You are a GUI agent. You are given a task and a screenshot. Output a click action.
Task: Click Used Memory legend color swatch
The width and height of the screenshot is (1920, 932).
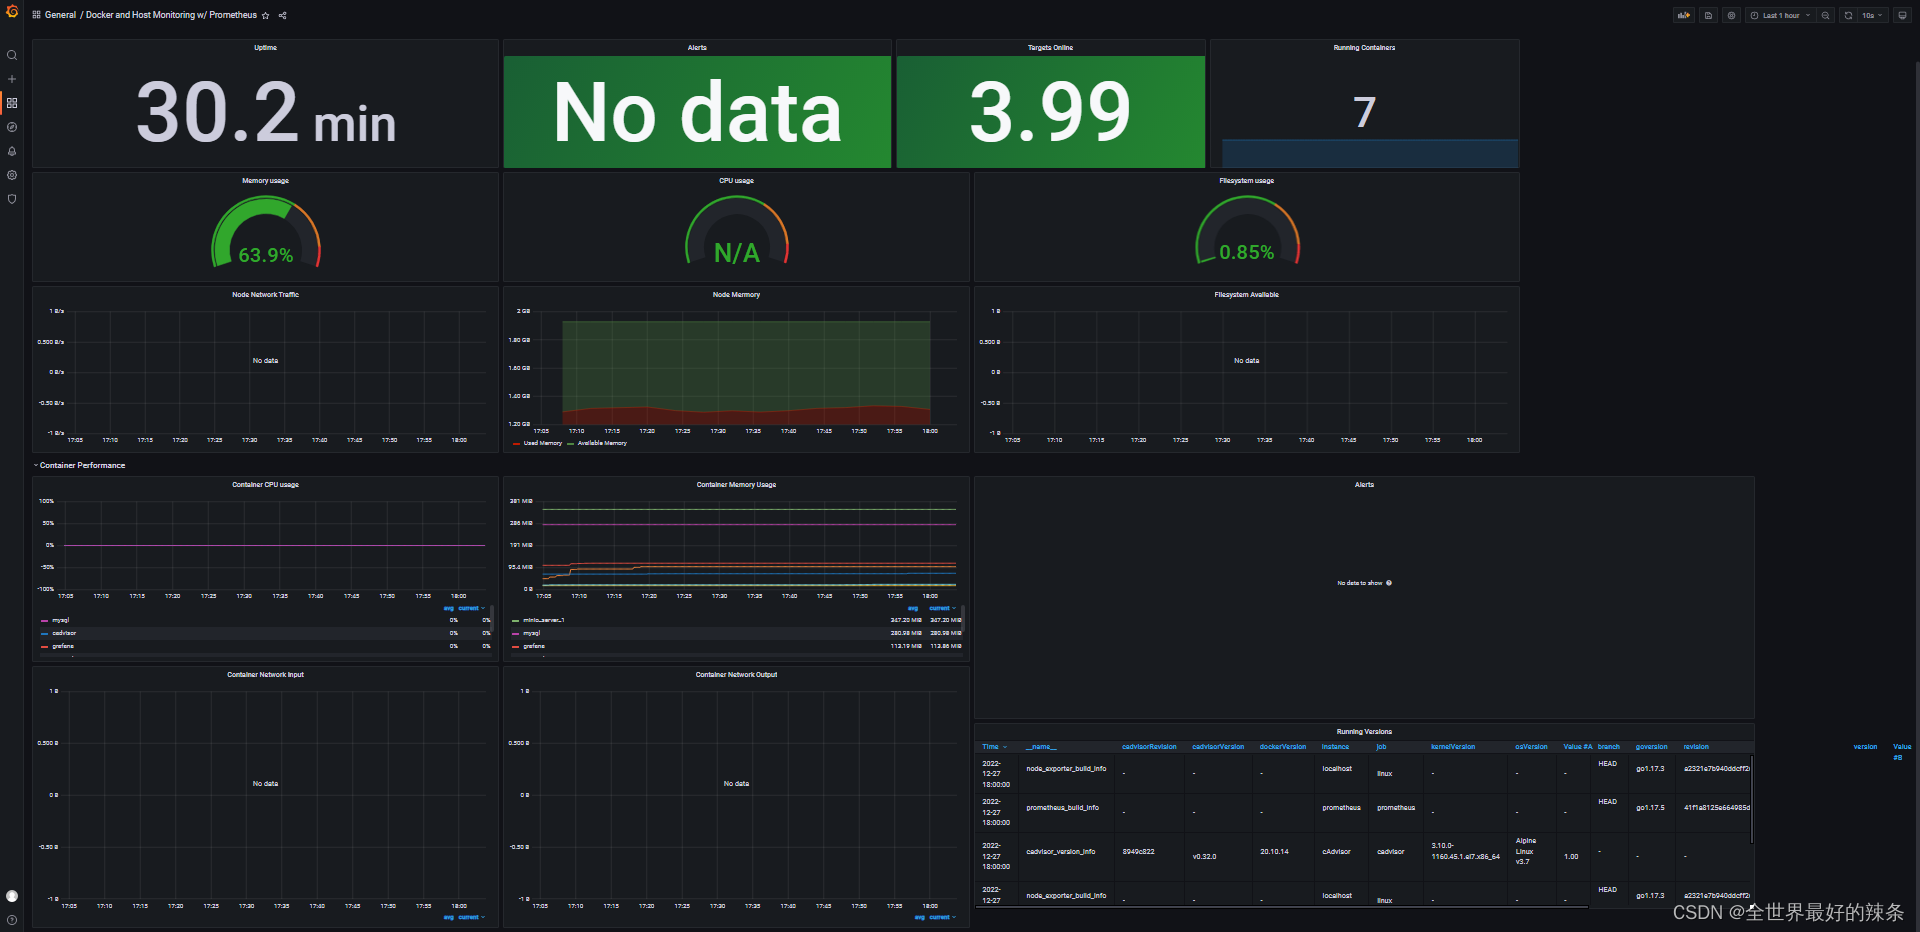[516, 443]
